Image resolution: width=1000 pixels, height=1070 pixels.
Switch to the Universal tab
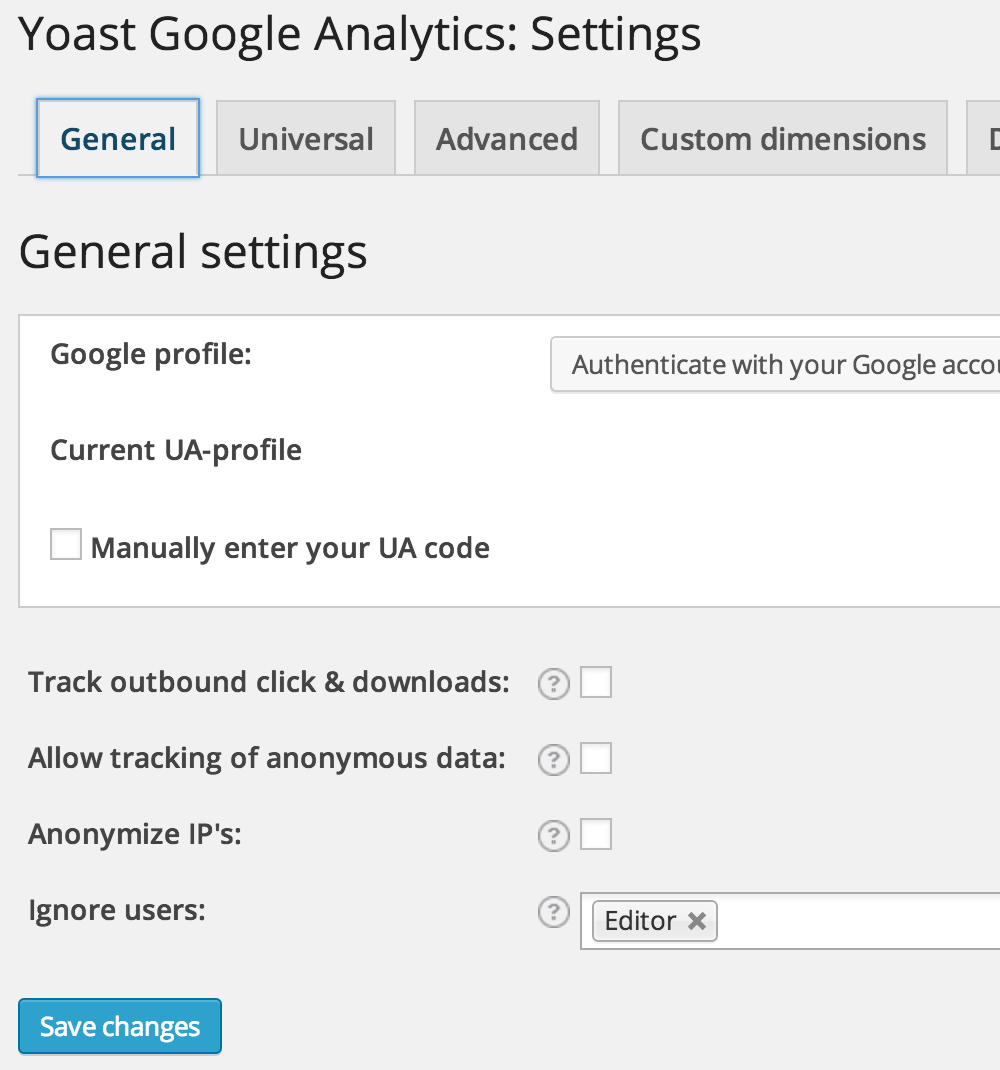point(306,139)
